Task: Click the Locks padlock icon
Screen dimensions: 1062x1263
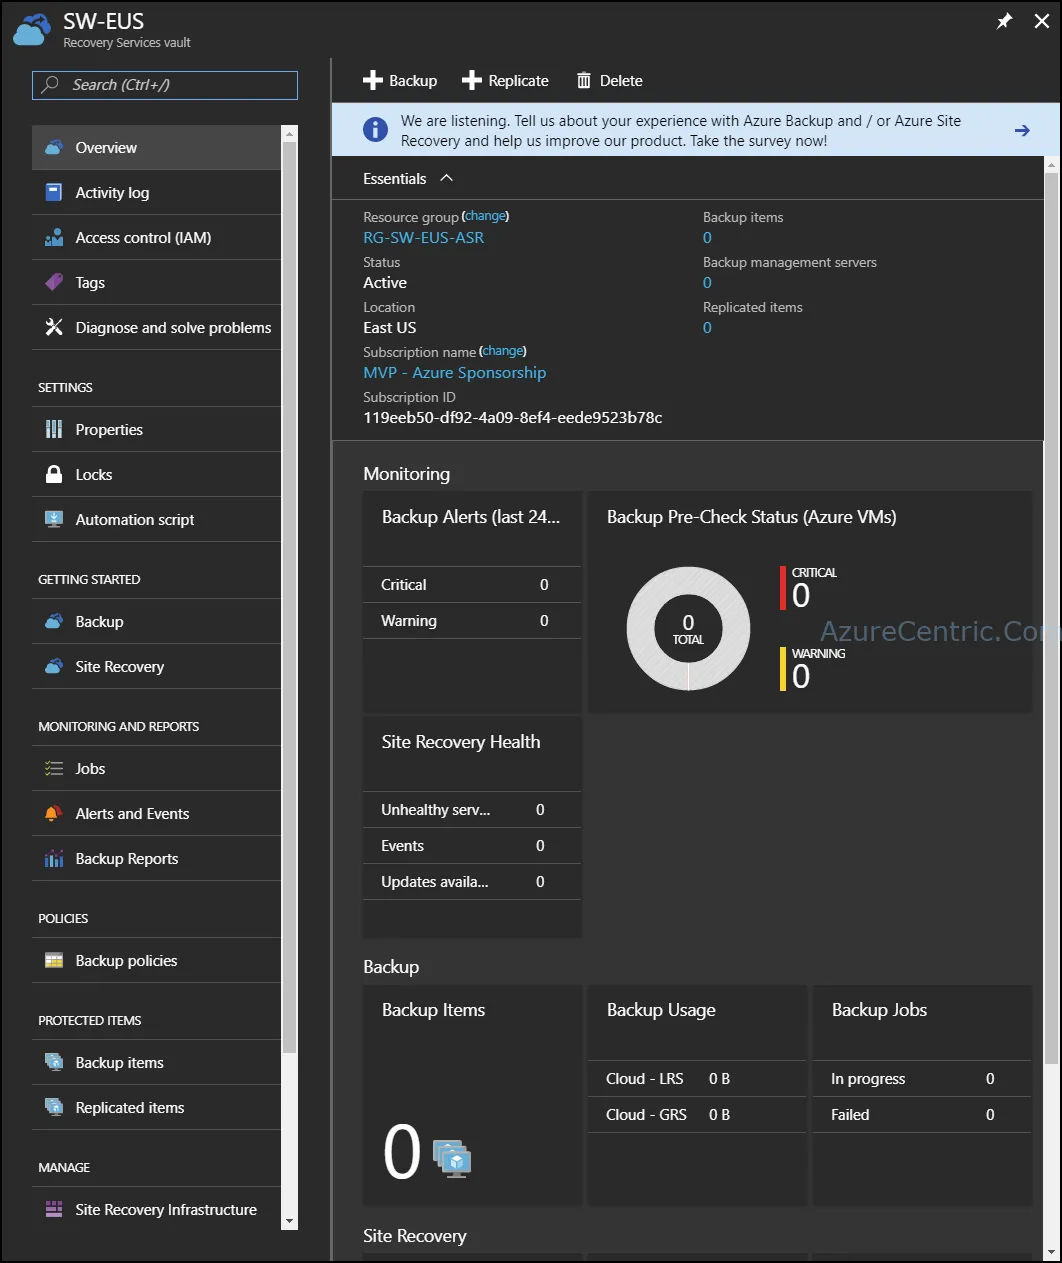Action: click(54, 474)
